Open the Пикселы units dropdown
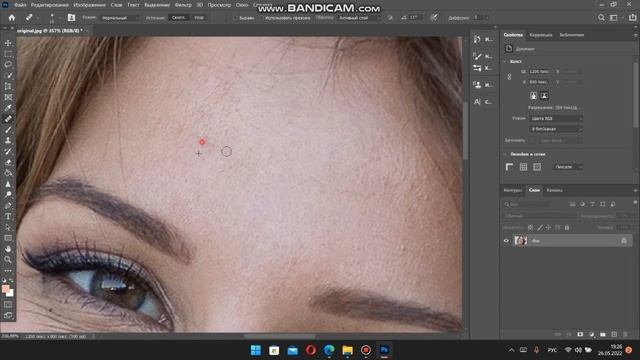 (568, 167)
